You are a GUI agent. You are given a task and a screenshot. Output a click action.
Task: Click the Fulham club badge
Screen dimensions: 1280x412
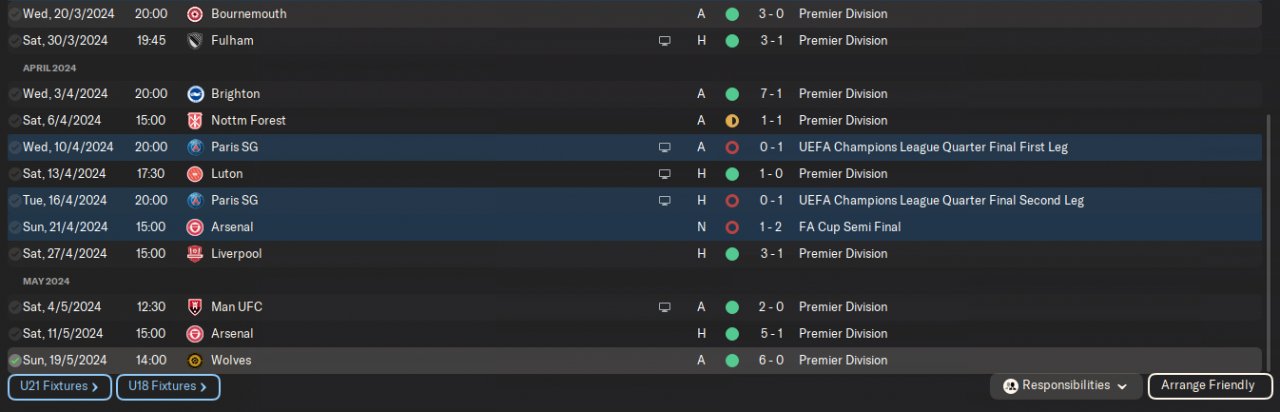(x=195, y=41)
